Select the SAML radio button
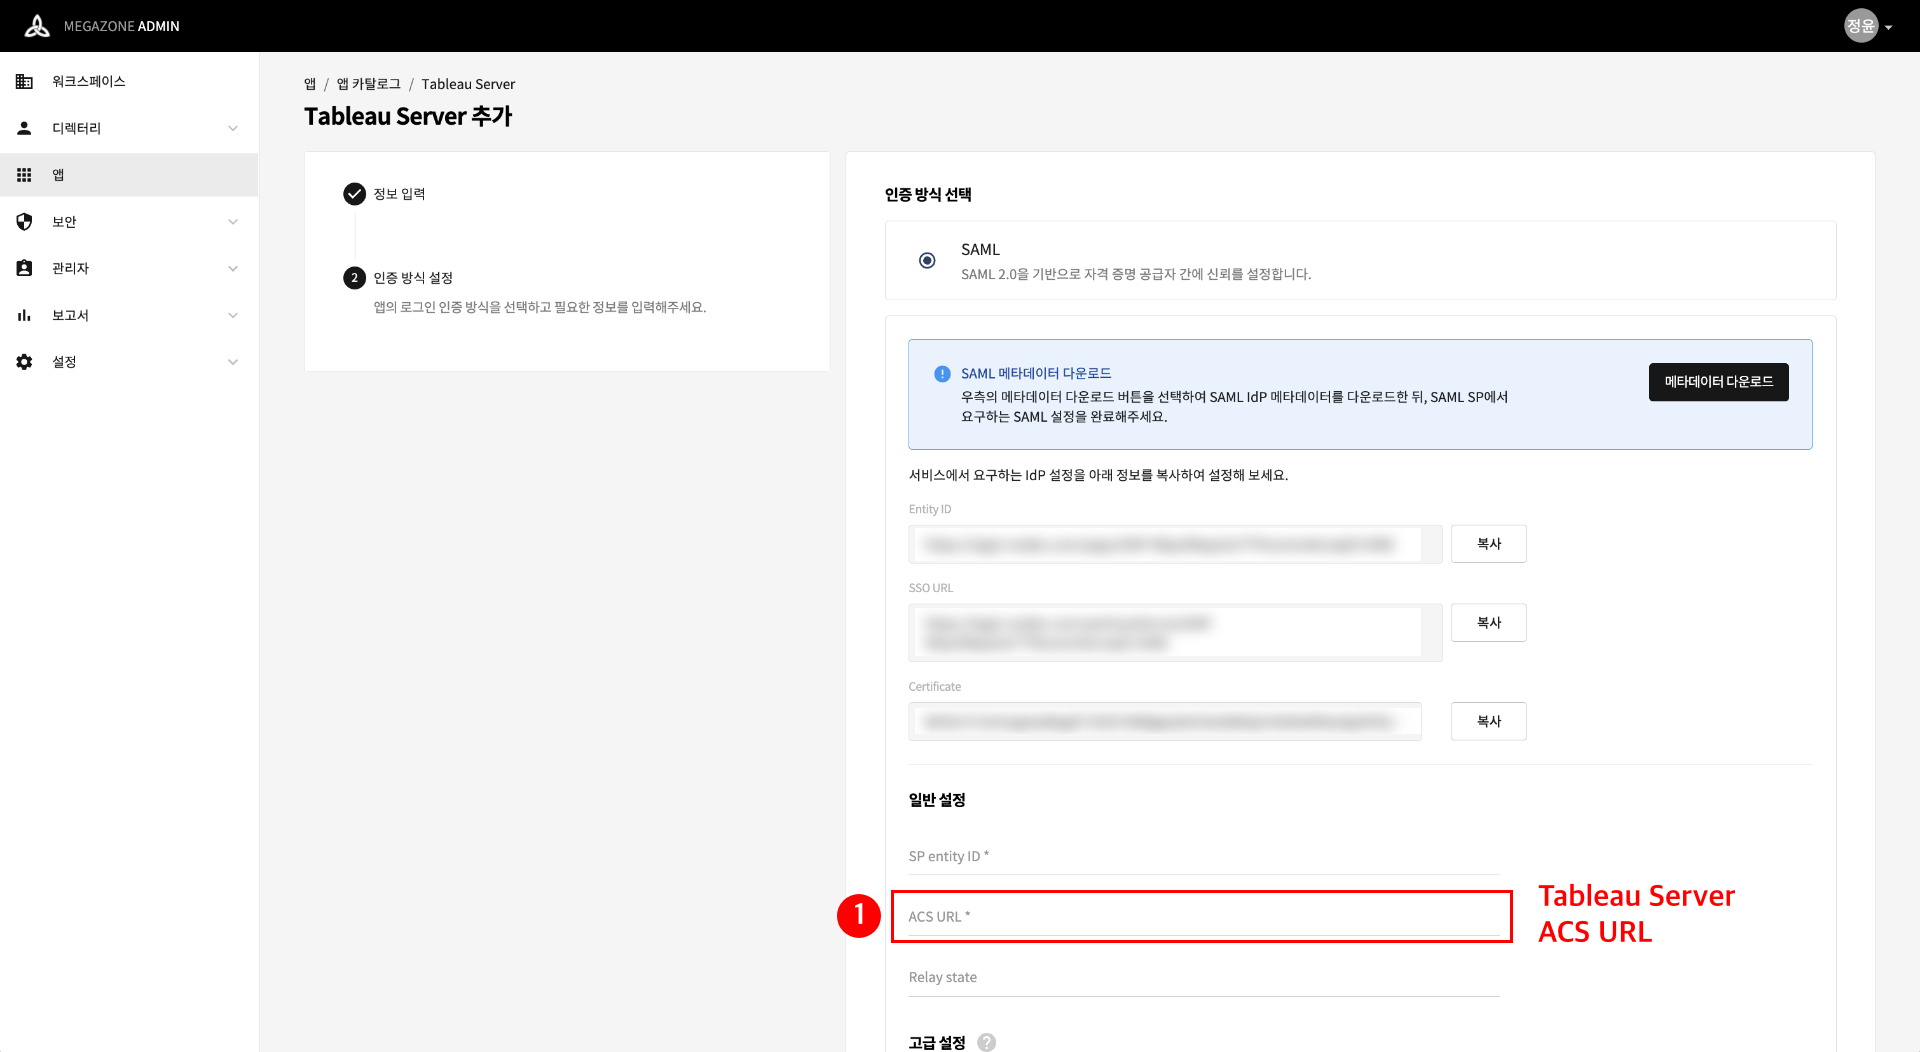Image resolution: width=1920 pixels, height=1052 pixels. (927, 260)
